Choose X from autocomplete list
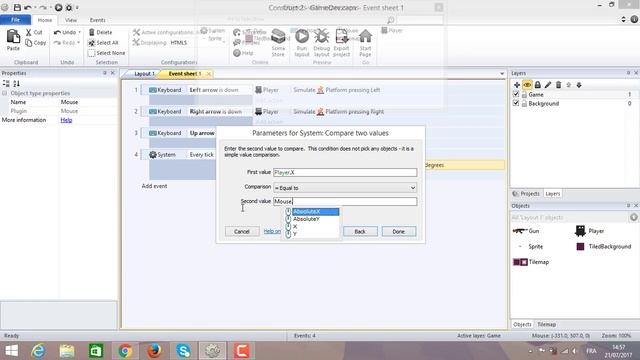Viewport: 640px width, 360px height. click(x=295, y=227)
